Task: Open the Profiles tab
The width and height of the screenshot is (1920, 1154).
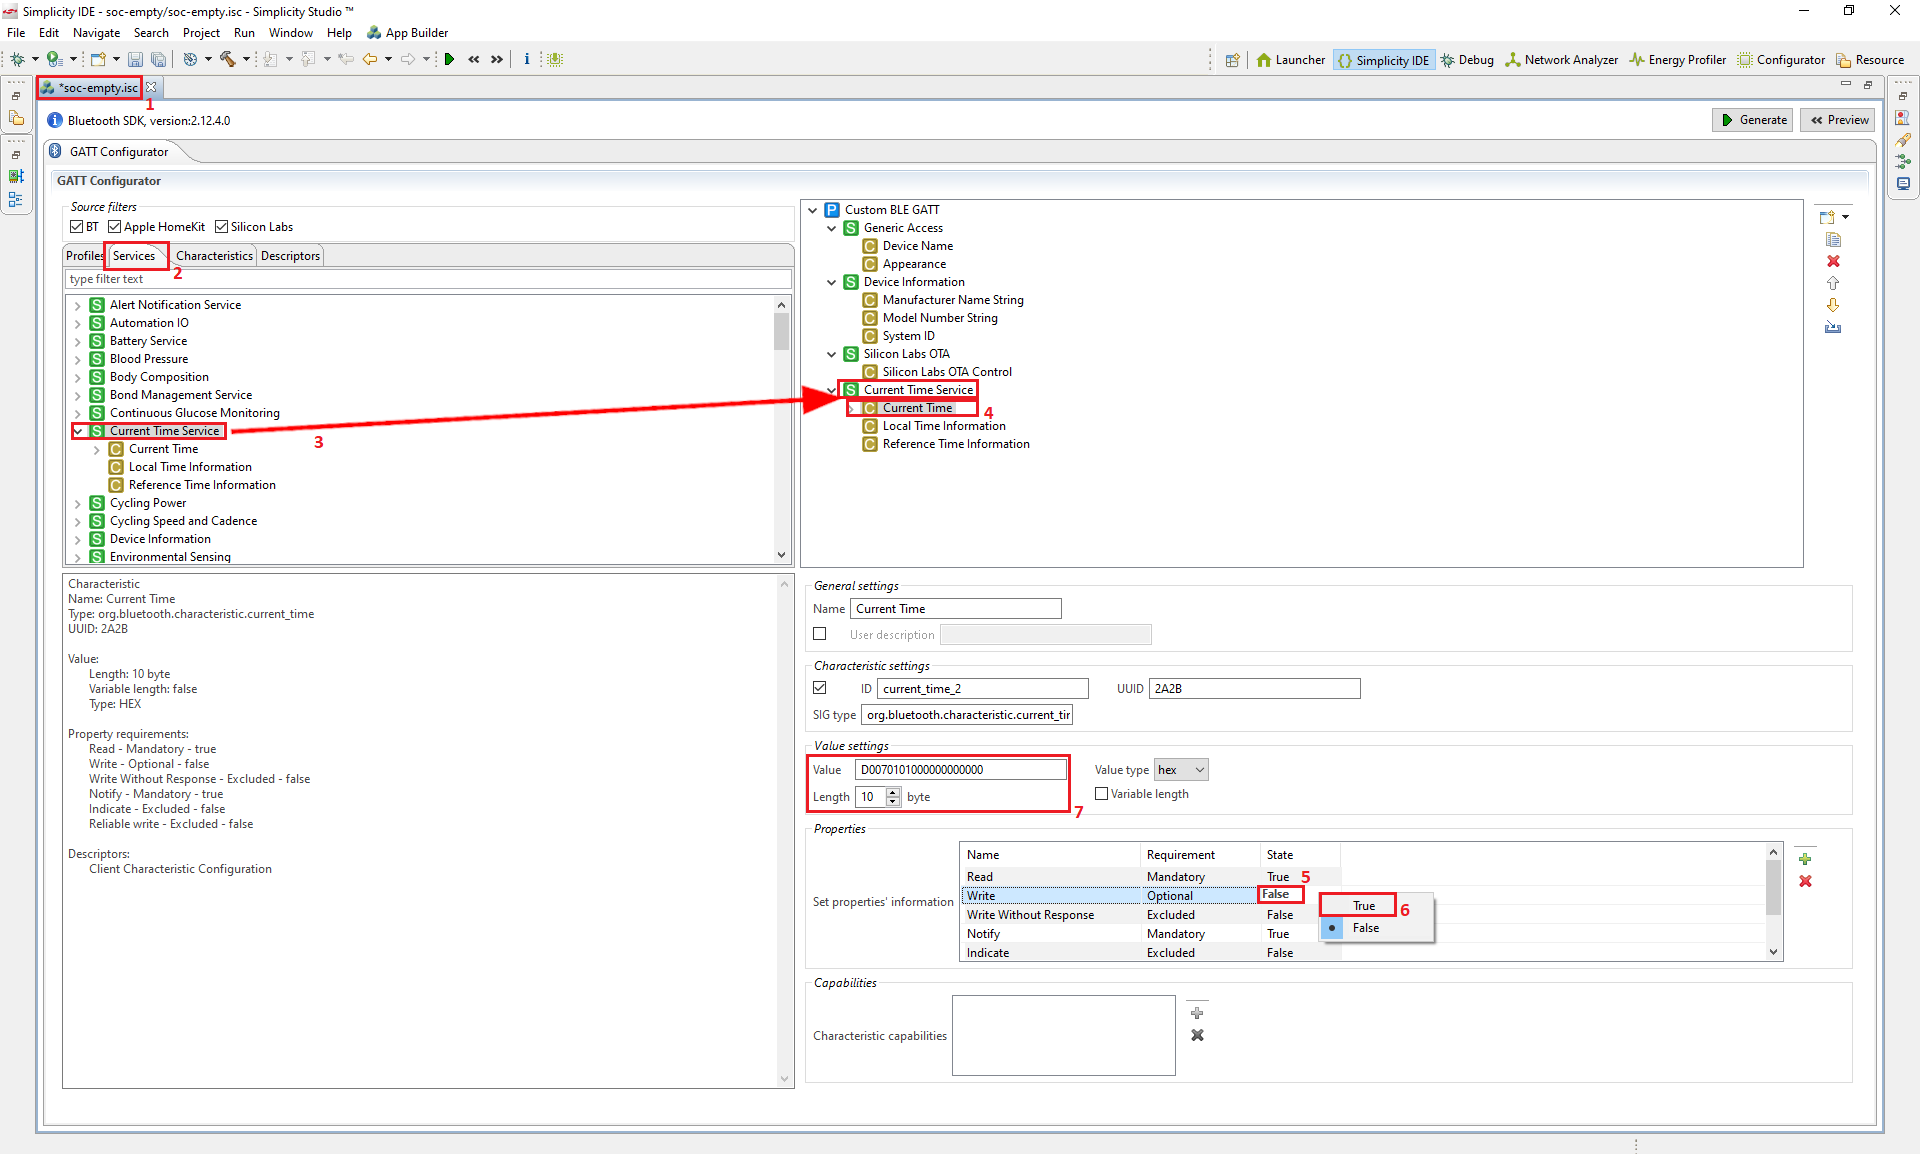Action: click(x=84, y=256)
